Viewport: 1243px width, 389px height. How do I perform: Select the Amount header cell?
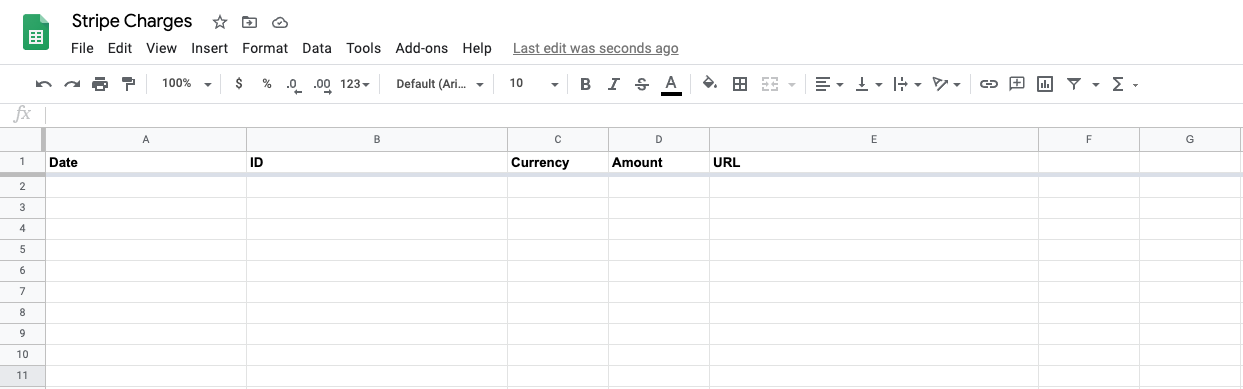pos(659,162)
